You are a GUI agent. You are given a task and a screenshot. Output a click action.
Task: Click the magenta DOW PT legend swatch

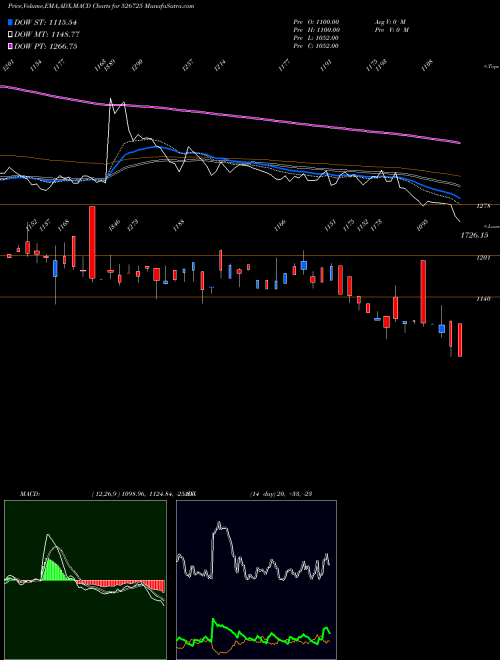[11, 46]
